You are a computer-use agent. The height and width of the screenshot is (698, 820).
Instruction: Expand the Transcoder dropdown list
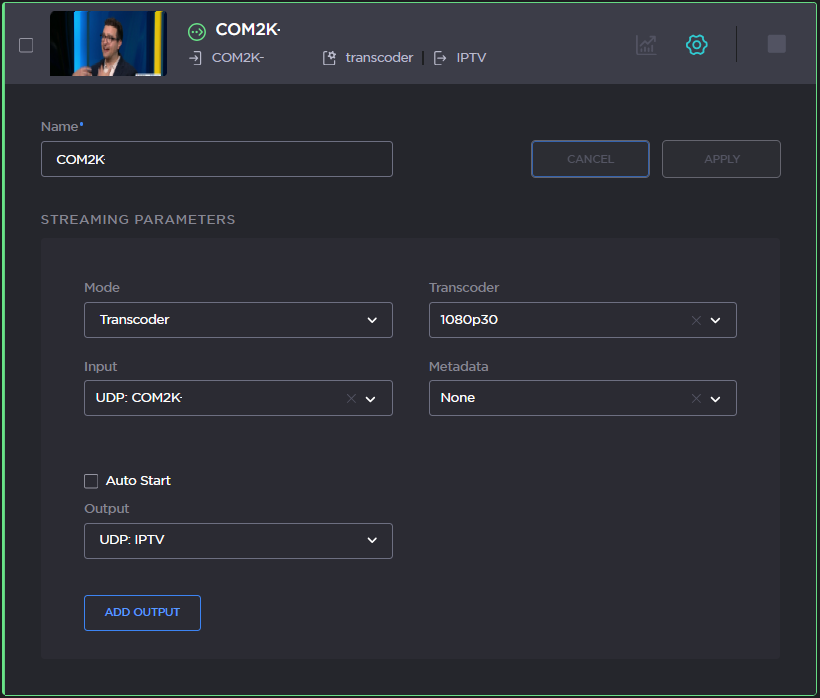[x=716, y=320]
